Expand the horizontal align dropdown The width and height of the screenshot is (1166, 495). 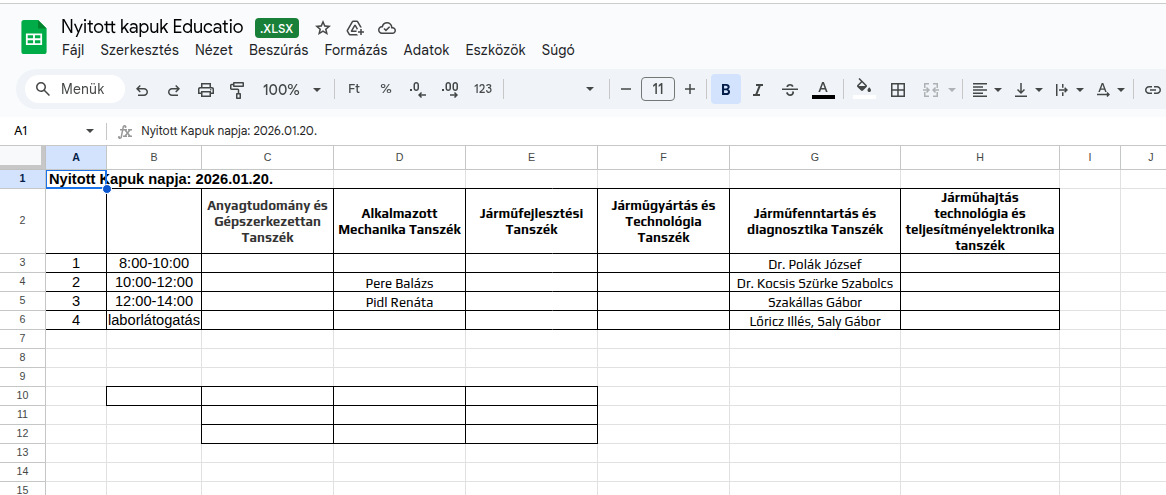(987, 90)
